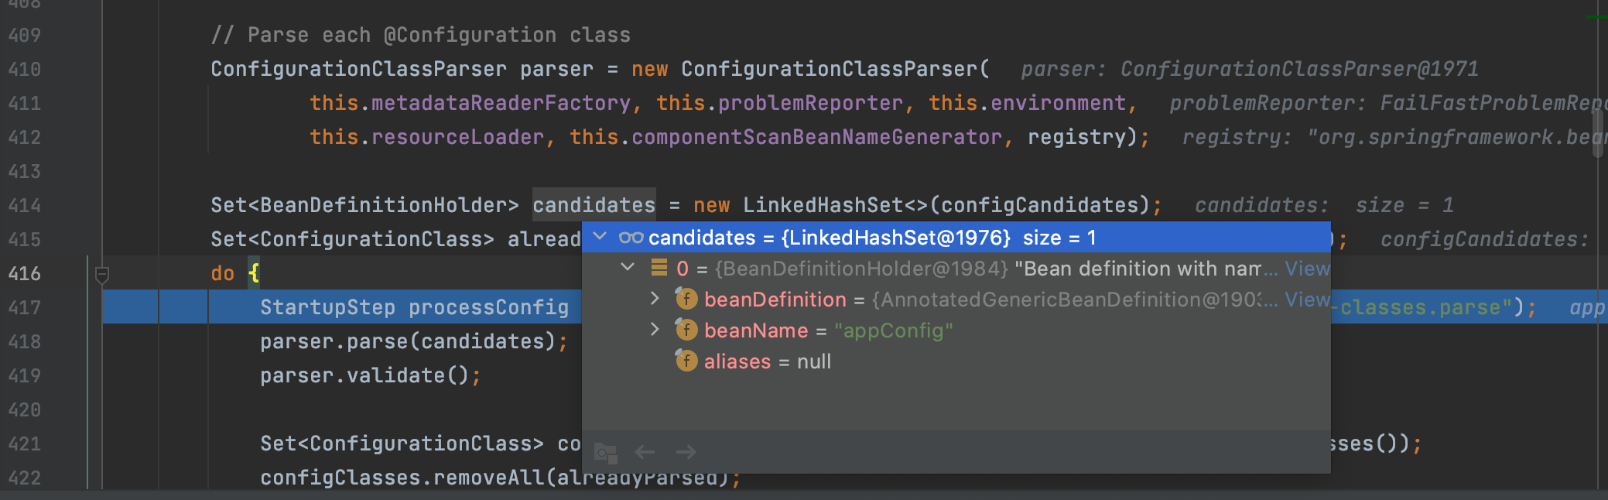Click the forward arrow in popup toolbar

coord(686,452)
